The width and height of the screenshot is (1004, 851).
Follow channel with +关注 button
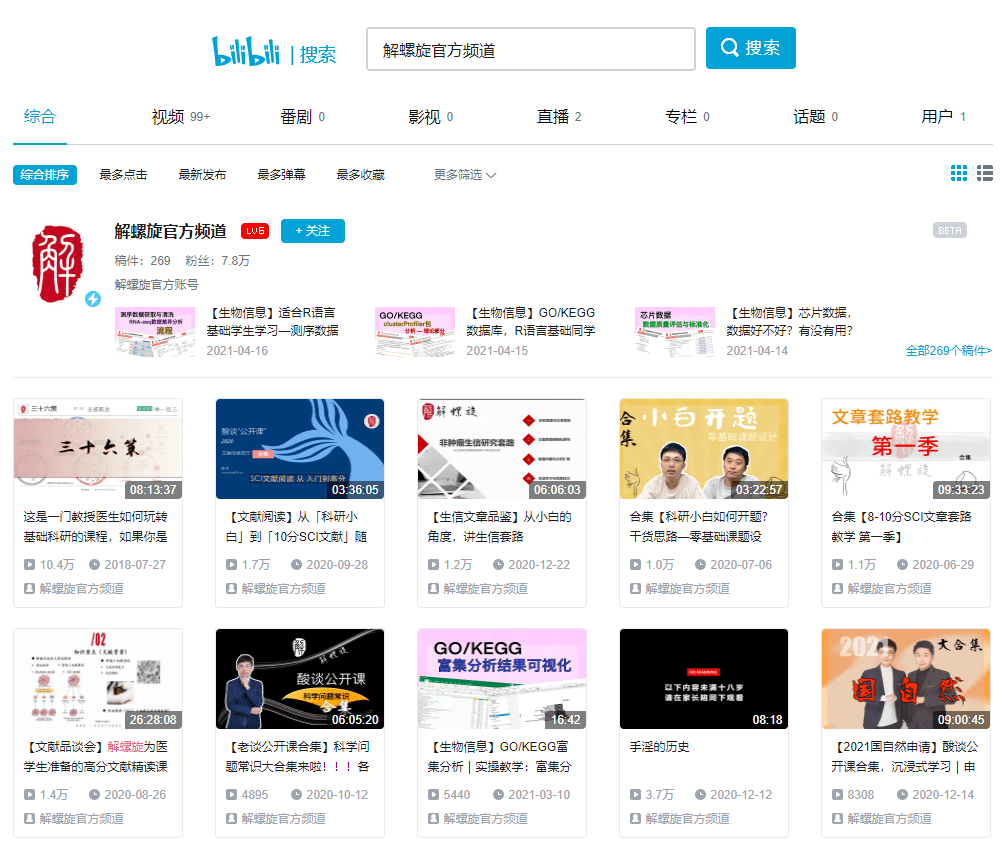(312, 231)
